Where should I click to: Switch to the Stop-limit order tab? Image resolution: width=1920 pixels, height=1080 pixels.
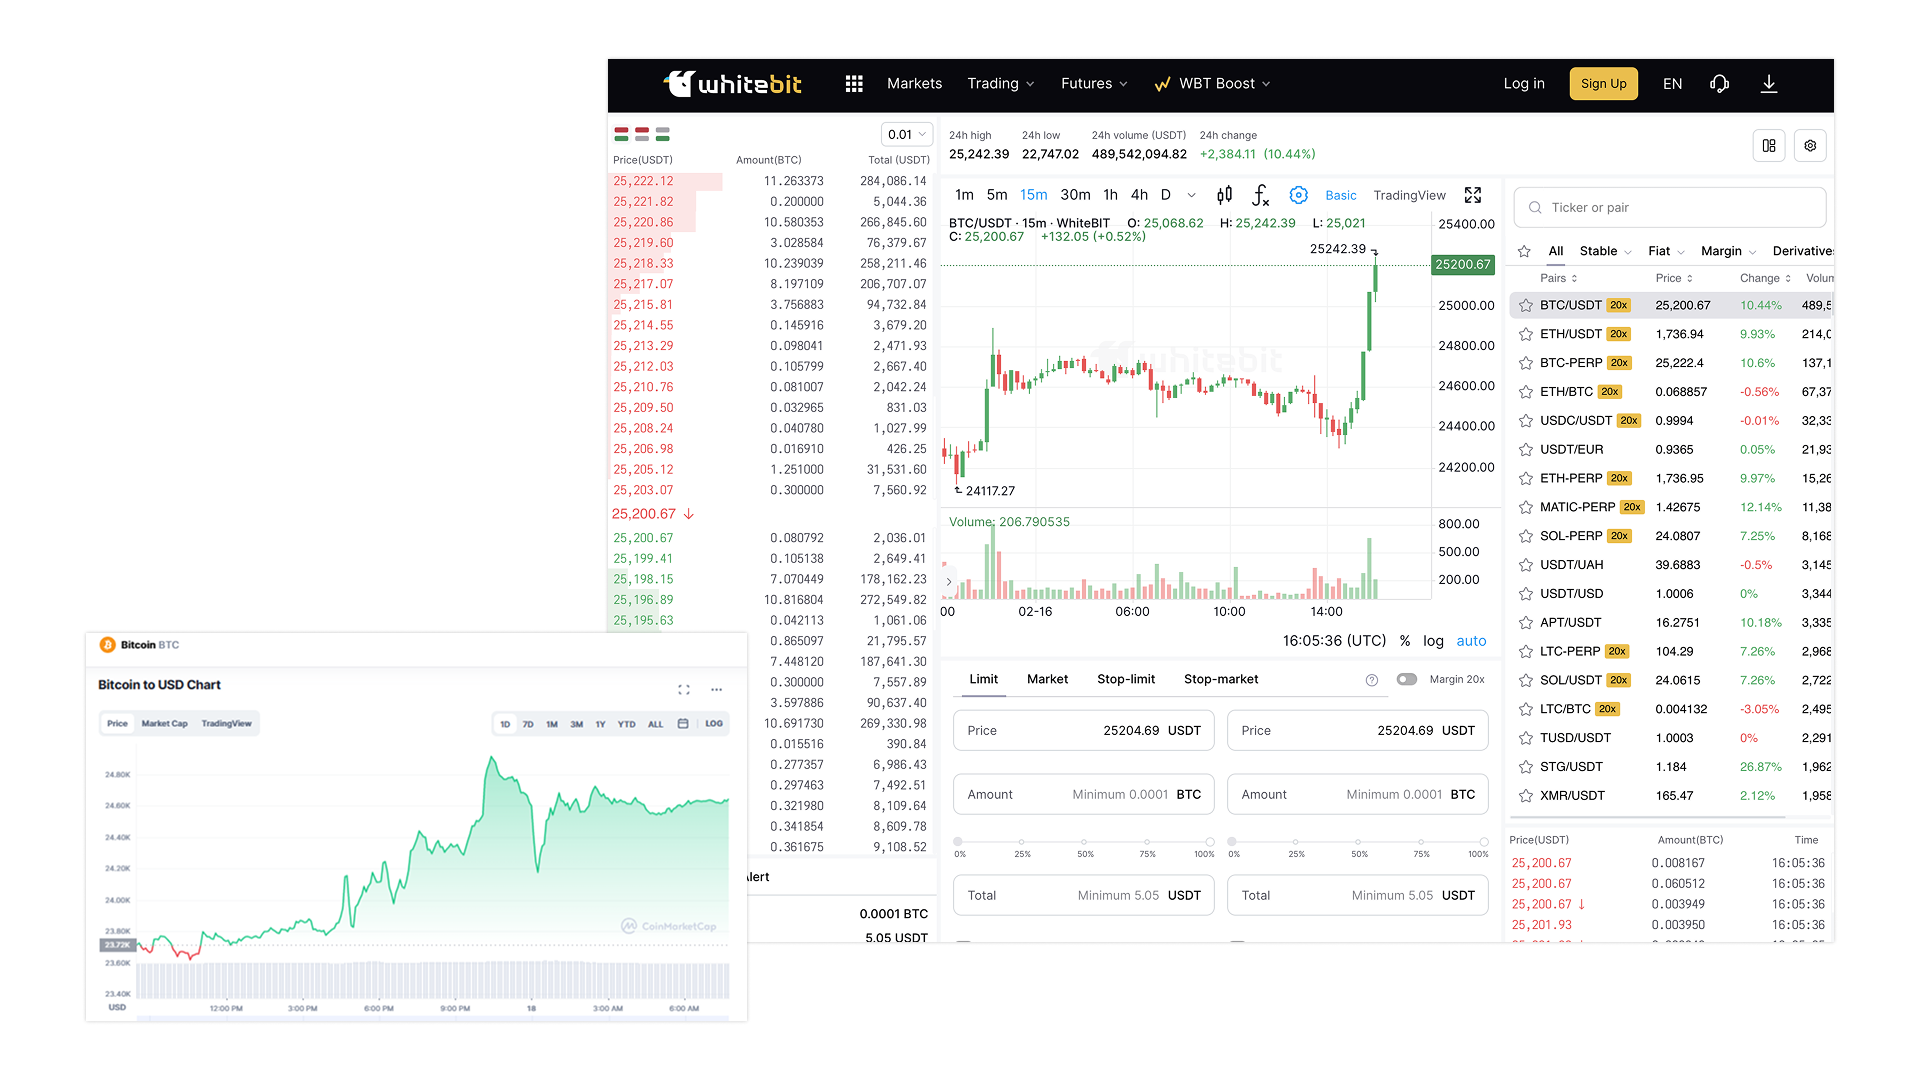click(1126, 679)
